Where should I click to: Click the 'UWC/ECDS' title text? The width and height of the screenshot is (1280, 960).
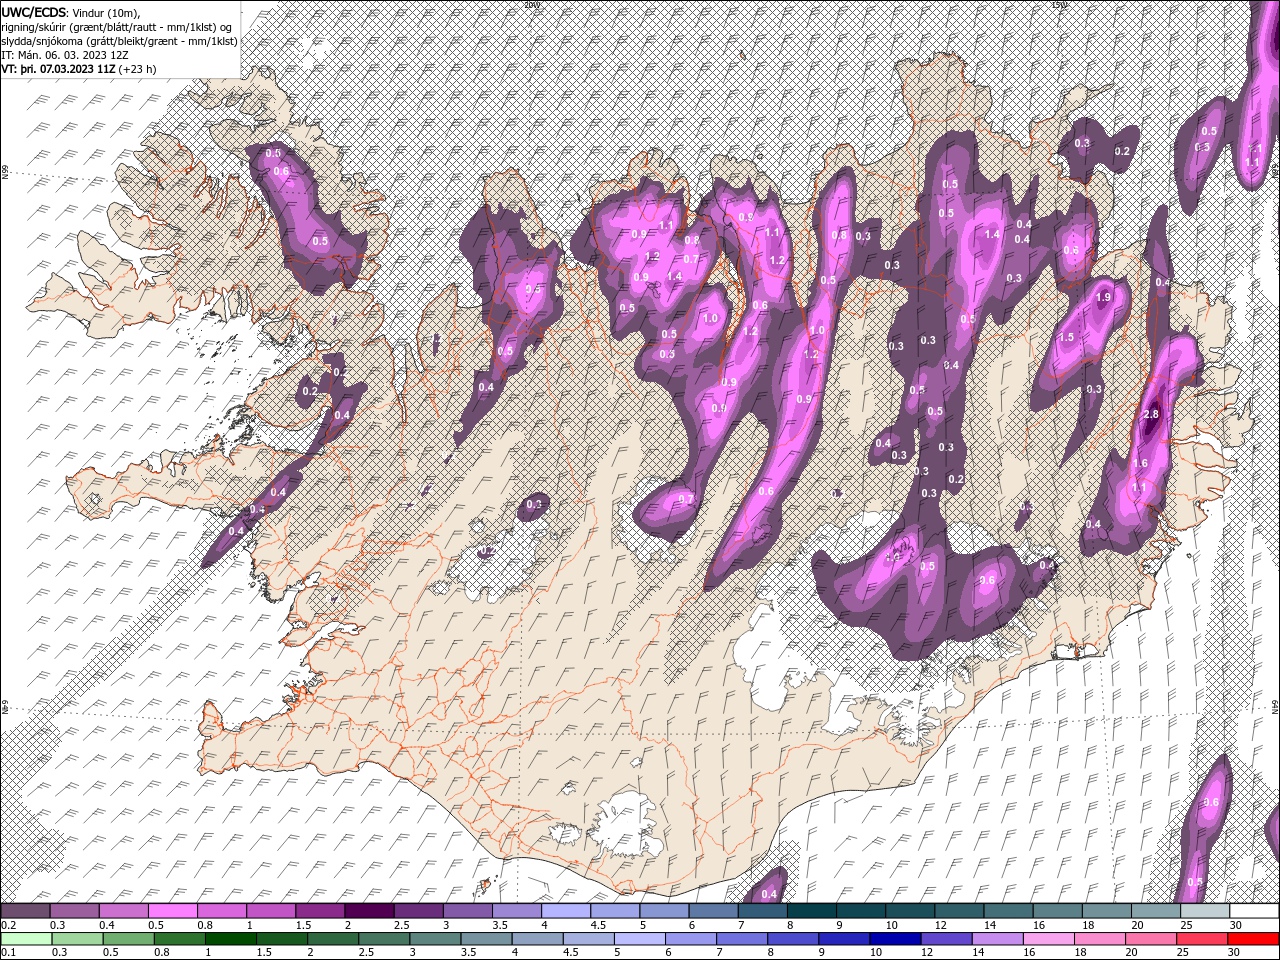[x=34, y=11]
